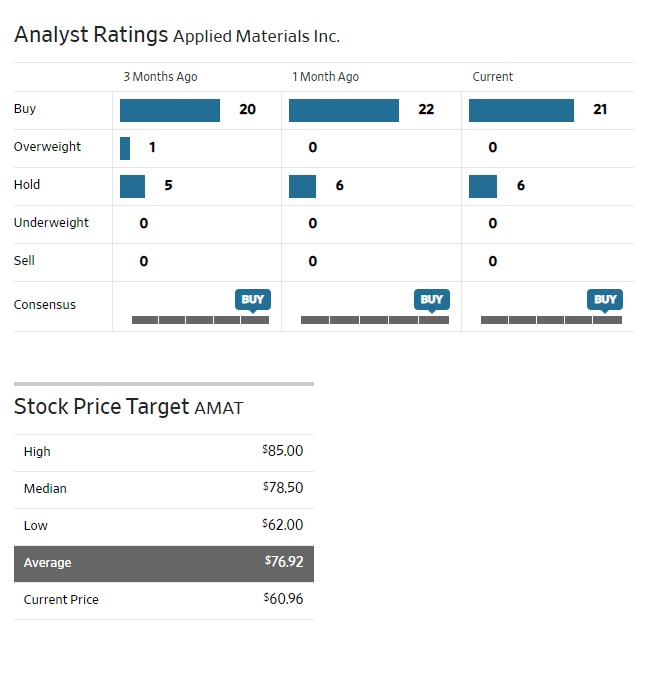The image size is (670, 675).
Task: Click the 3 Months Ago consensus scale bar
Action: coord(200,320)
